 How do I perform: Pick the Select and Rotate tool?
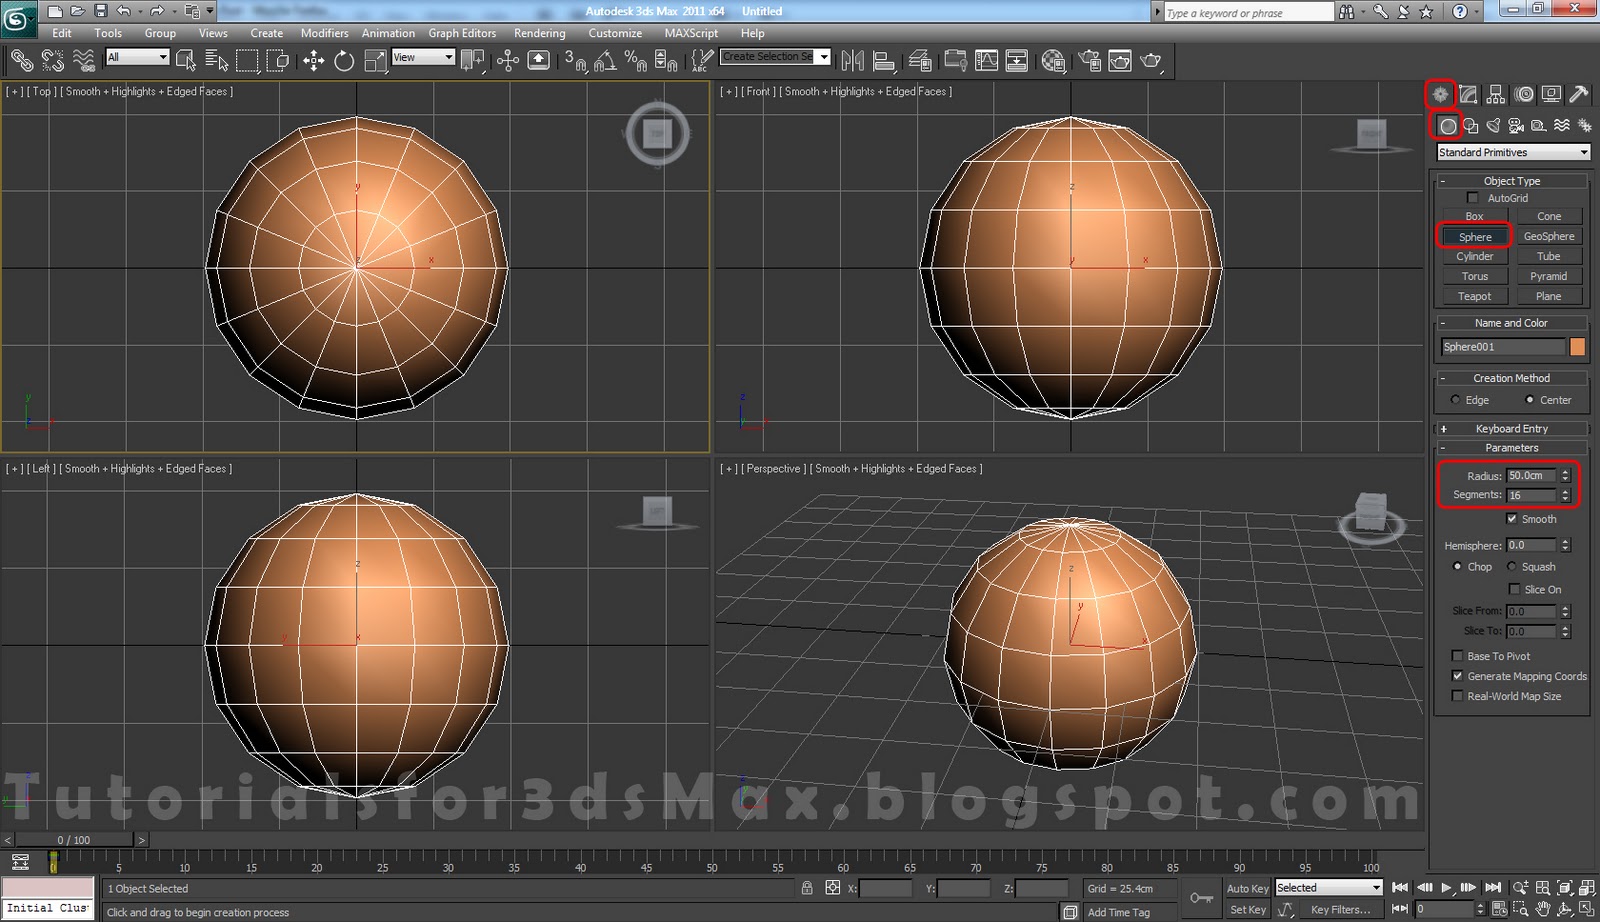coord(344,61)
